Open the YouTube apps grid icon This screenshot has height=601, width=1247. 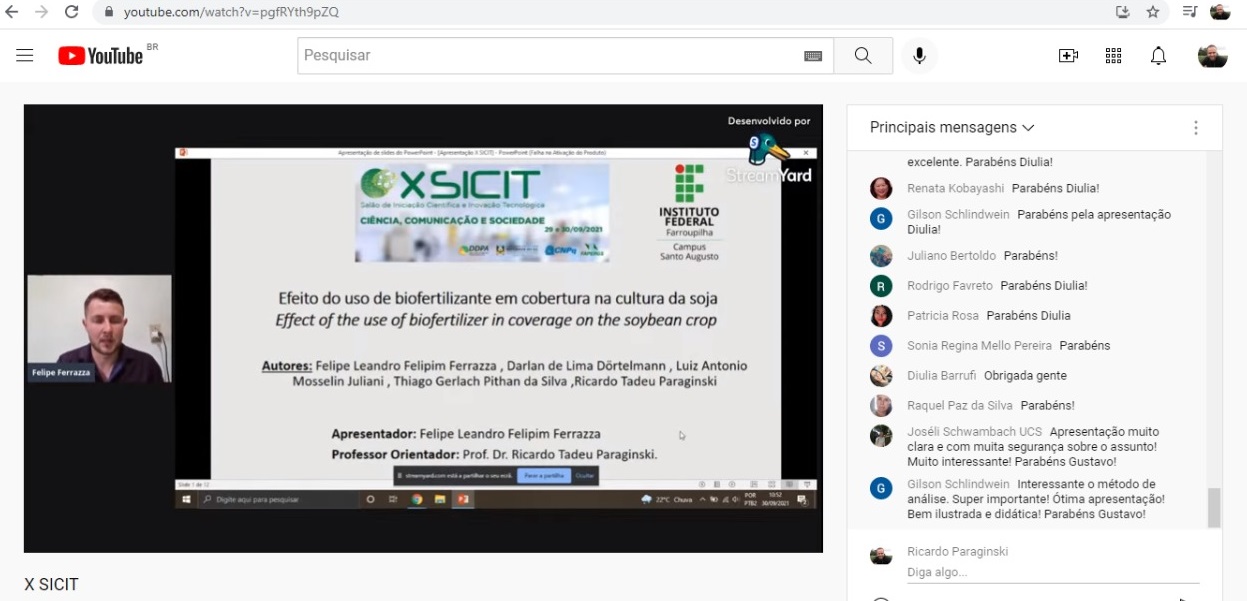[1113, 56]
